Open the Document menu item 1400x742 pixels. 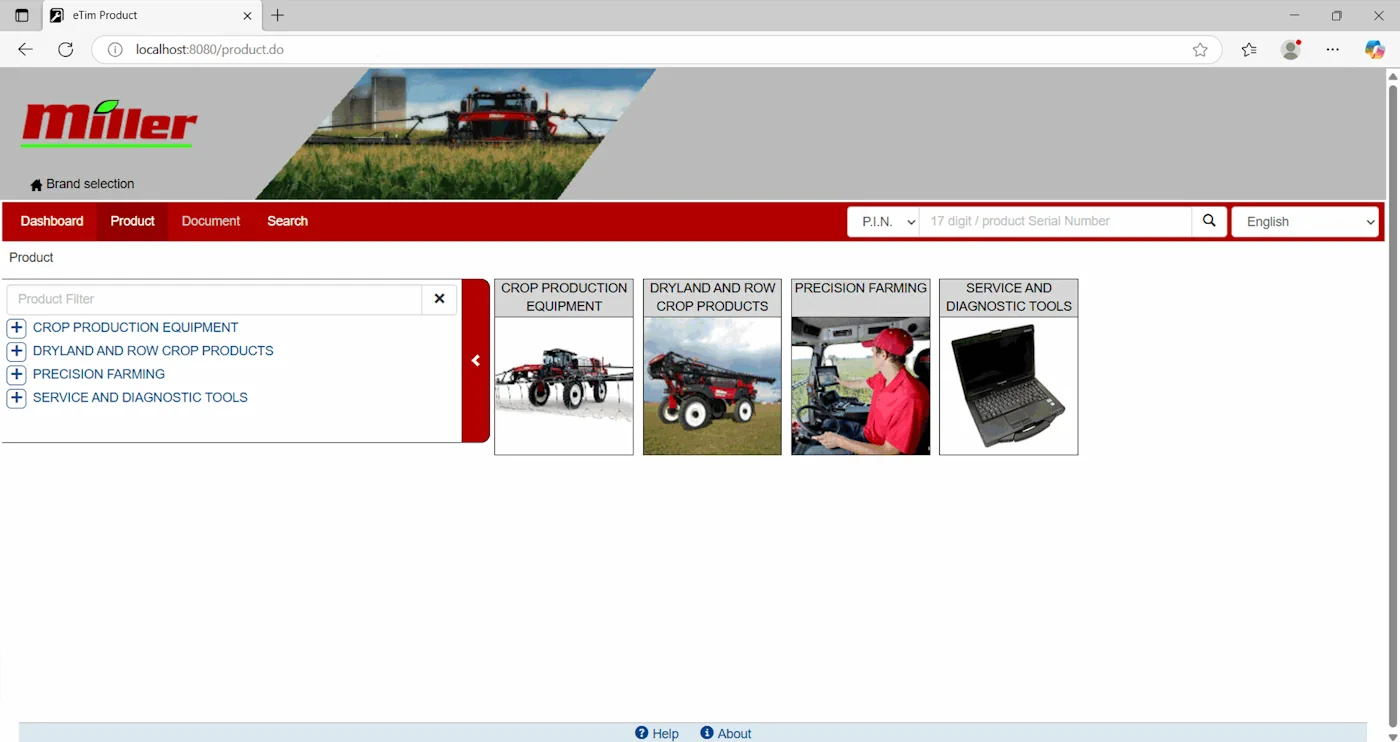pos(211,221)
